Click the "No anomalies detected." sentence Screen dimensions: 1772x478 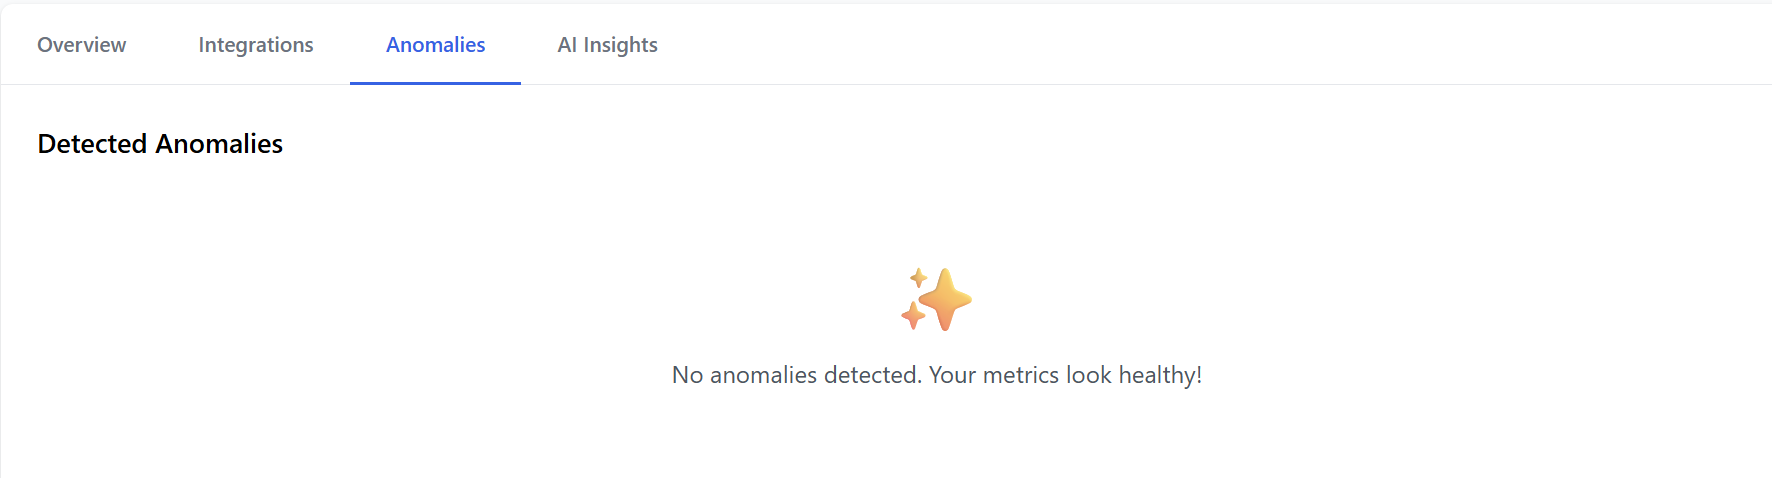[797, 375]
